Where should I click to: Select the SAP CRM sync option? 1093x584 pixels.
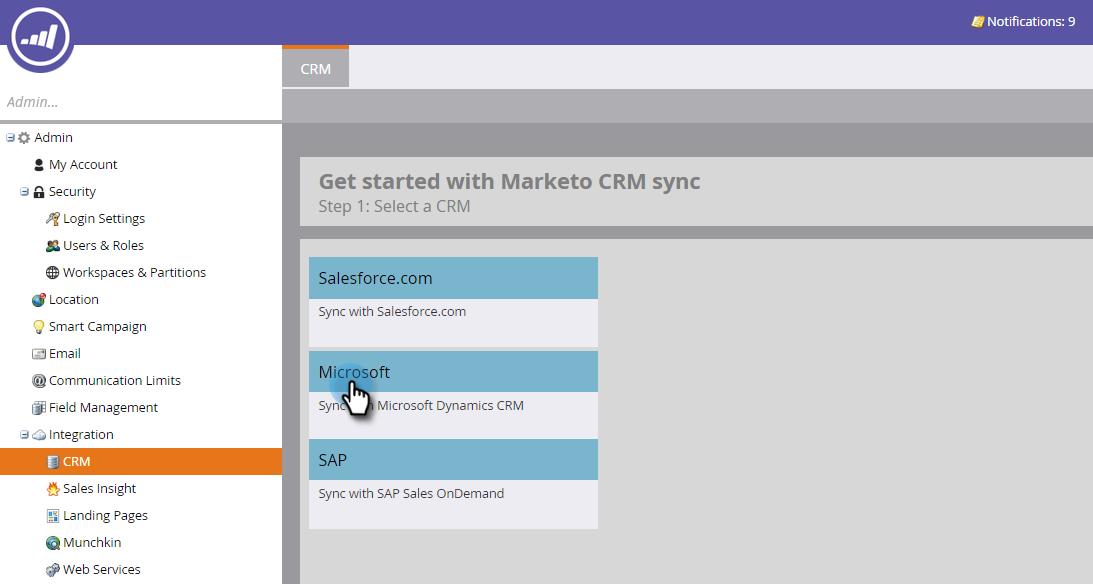pos(453,460)
